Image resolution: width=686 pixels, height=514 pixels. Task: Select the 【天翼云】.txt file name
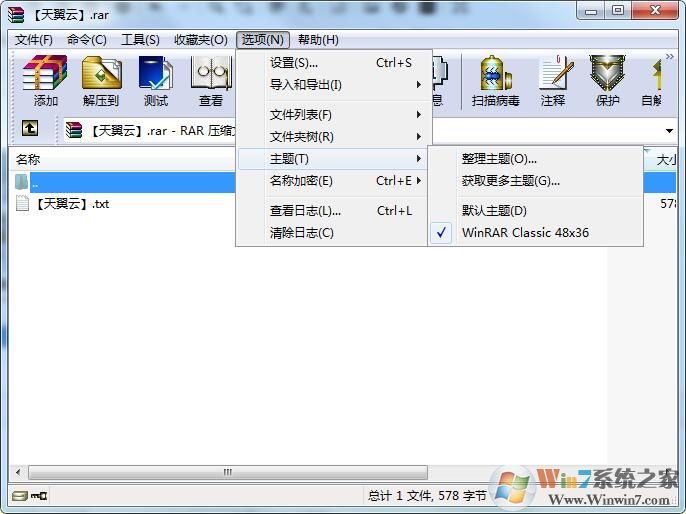tap(73, 203)
